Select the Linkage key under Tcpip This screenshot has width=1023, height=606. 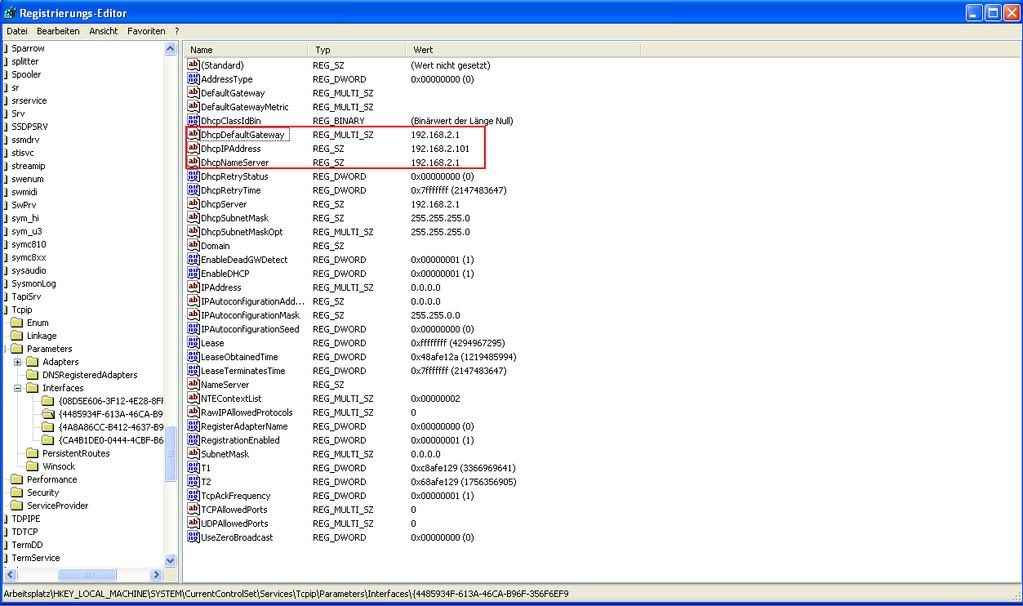coord(41,335)
